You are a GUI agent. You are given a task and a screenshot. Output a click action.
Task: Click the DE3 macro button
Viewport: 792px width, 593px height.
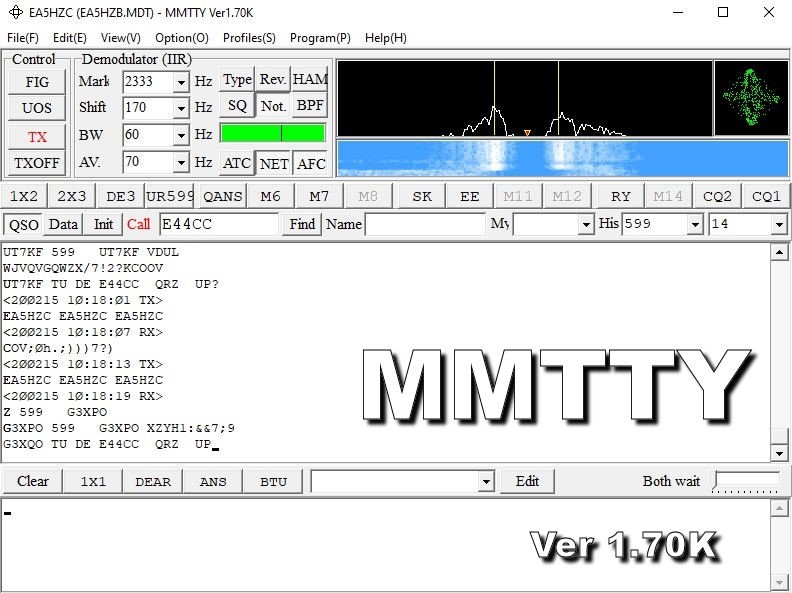click(121, 196)
